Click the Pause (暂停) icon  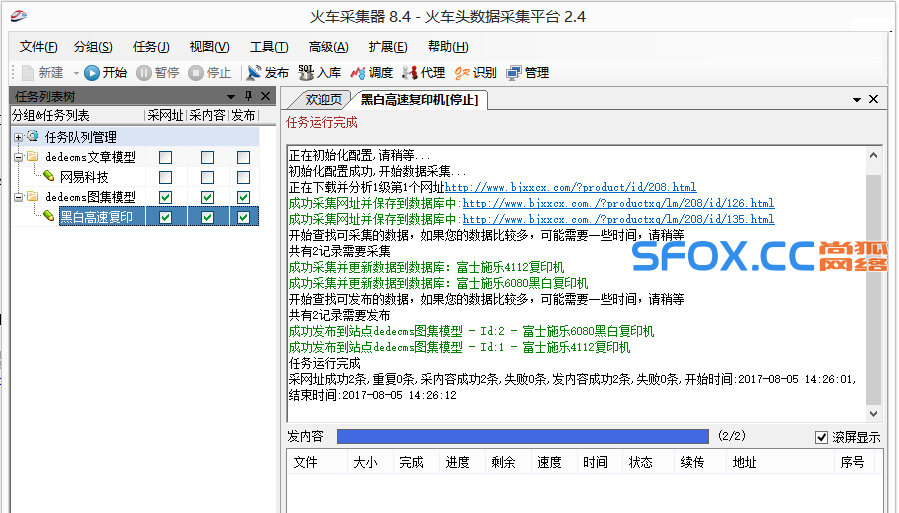[x=144, y=73]
